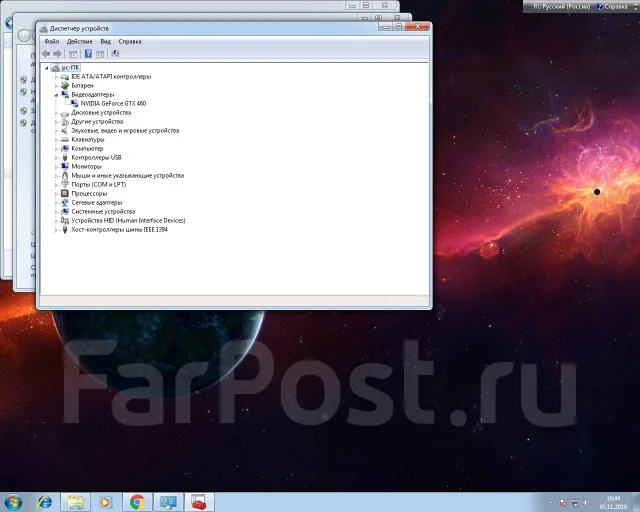Collapse the pc-ПК root node

click(x=47, y=68)
